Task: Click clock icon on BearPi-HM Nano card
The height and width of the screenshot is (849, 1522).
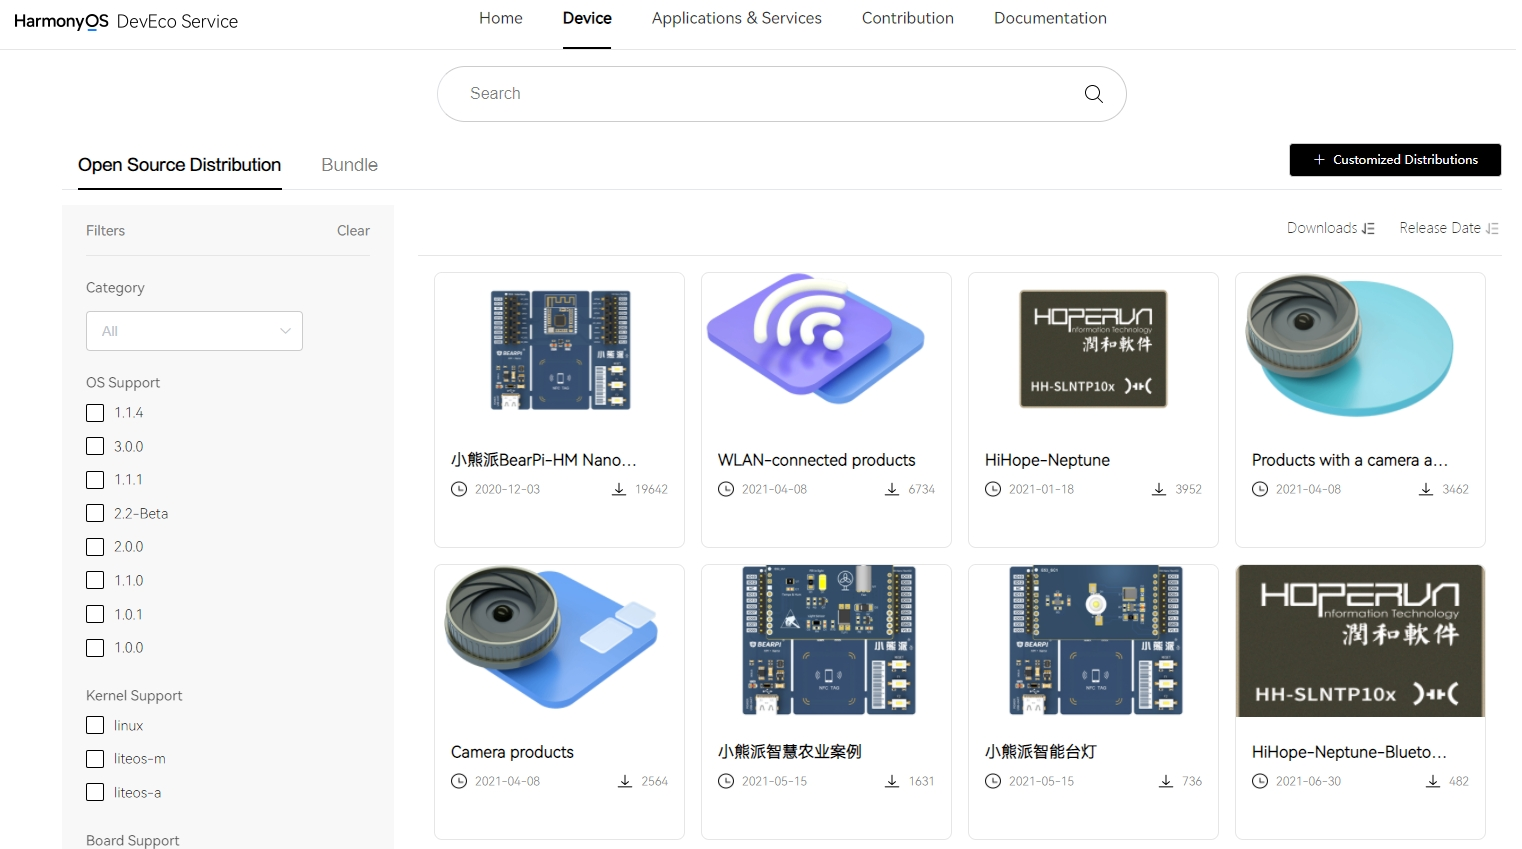Action: [459, 489]
